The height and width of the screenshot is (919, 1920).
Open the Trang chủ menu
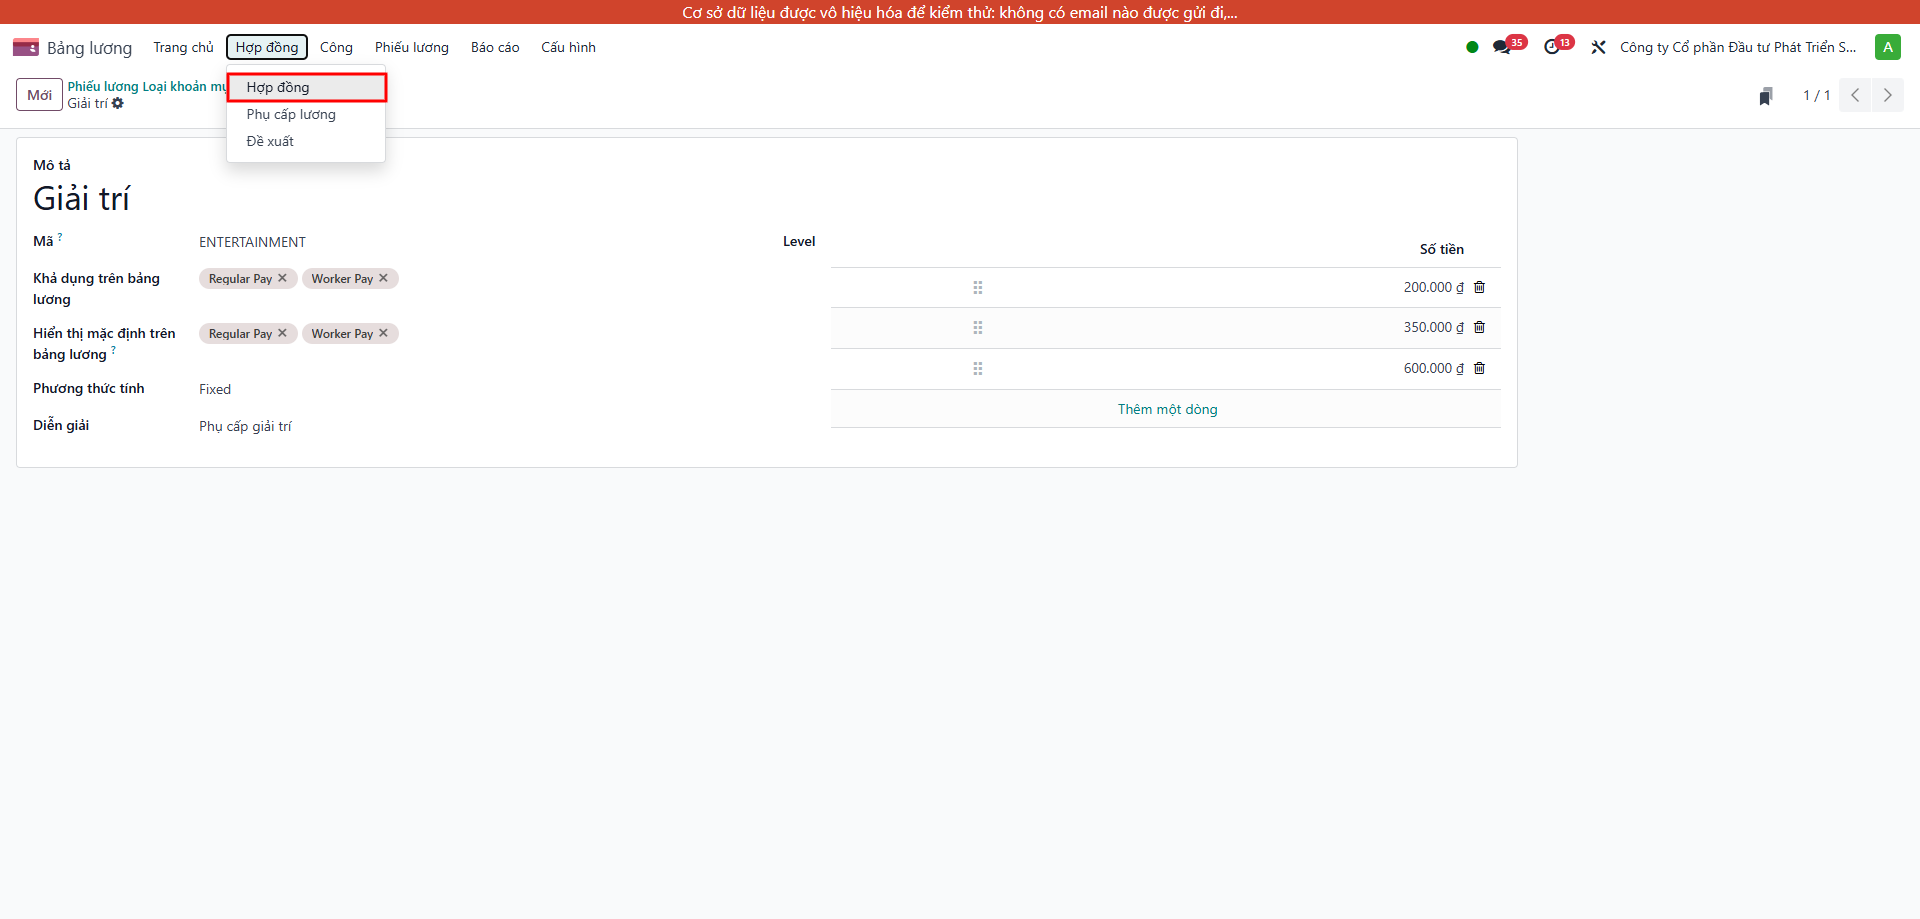[x=183, y=47]
